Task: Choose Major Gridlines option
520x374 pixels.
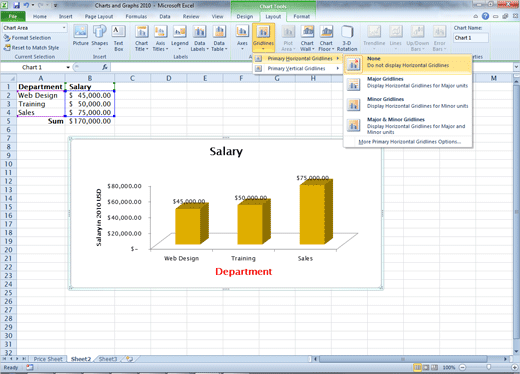Action: [408, 84]
